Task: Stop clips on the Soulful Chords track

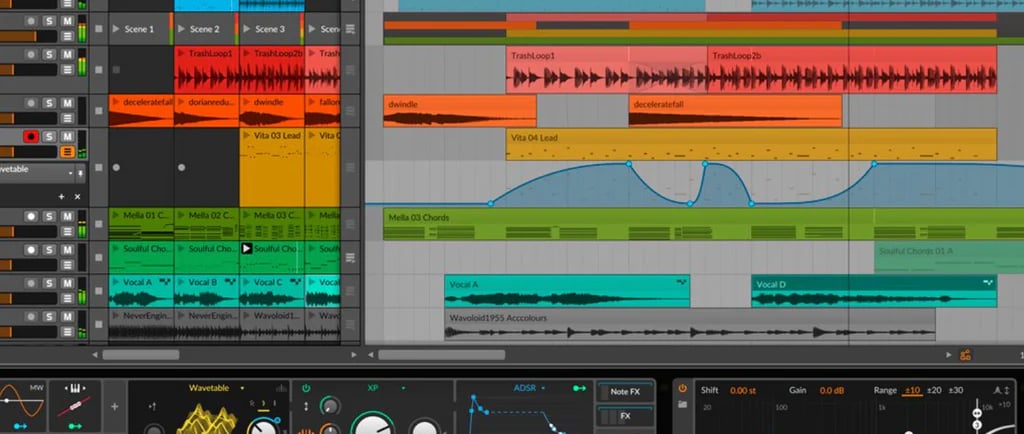Action: [99, 257]
